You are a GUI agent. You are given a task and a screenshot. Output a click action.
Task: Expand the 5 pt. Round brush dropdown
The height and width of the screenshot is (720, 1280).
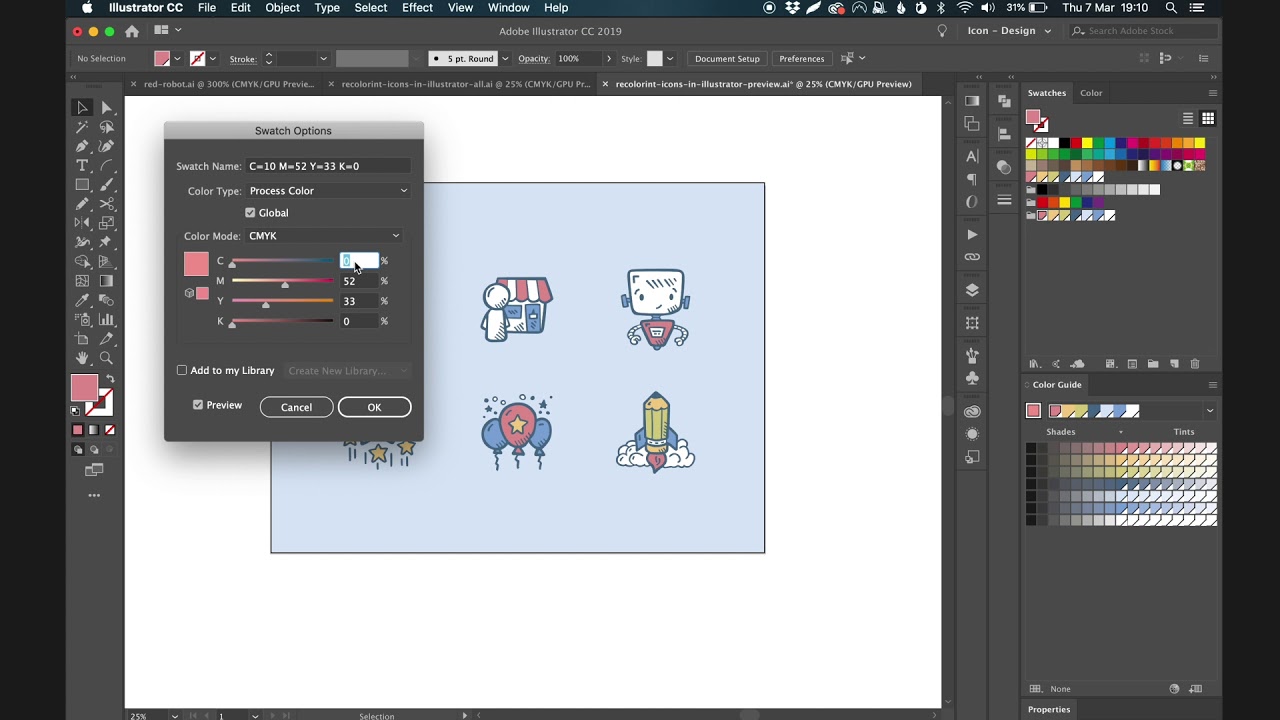coord(505,59)
